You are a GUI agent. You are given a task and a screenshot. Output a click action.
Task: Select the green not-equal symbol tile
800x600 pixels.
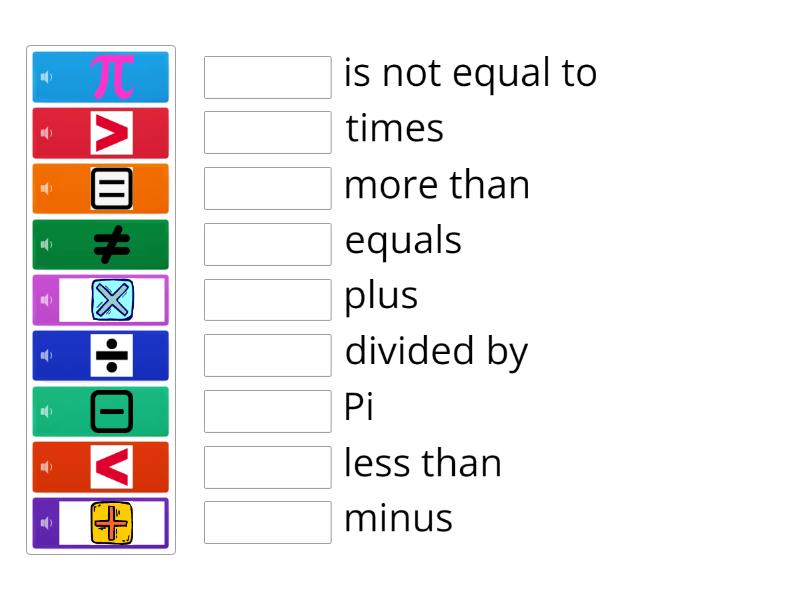click(x=111, y=244)
